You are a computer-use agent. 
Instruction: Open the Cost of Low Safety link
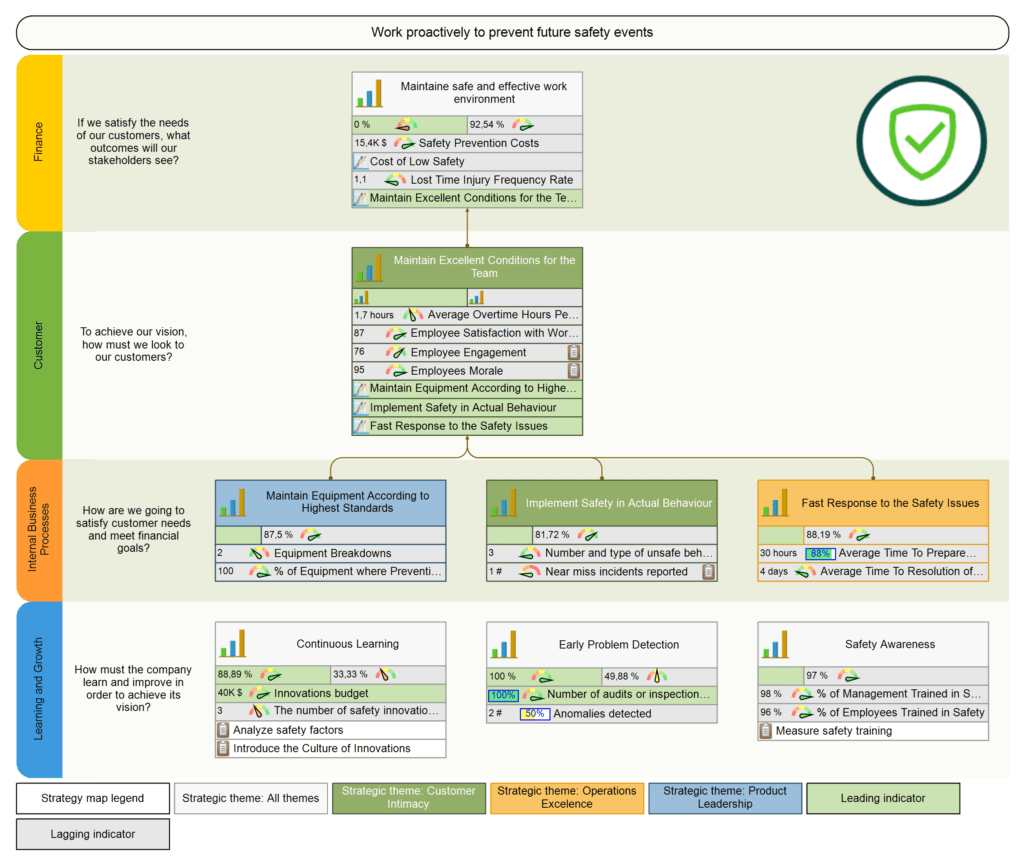pos(417,162)
